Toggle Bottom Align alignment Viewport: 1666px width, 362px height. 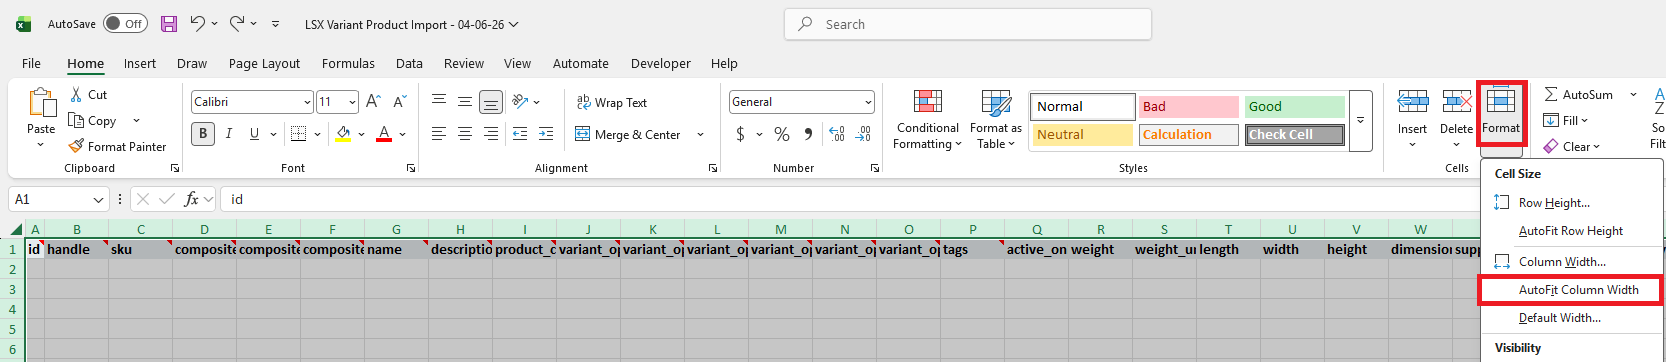(x=491, y=102)
